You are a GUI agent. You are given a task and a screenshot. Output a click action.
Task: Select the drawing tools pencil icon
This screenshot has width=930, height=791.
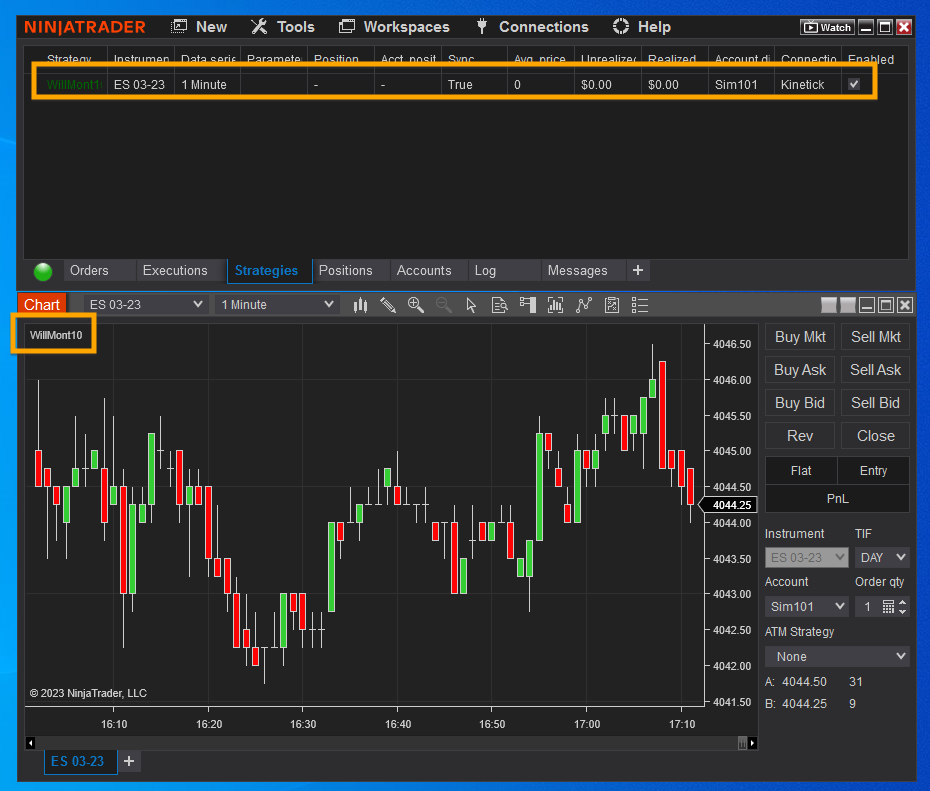point(388,305)
